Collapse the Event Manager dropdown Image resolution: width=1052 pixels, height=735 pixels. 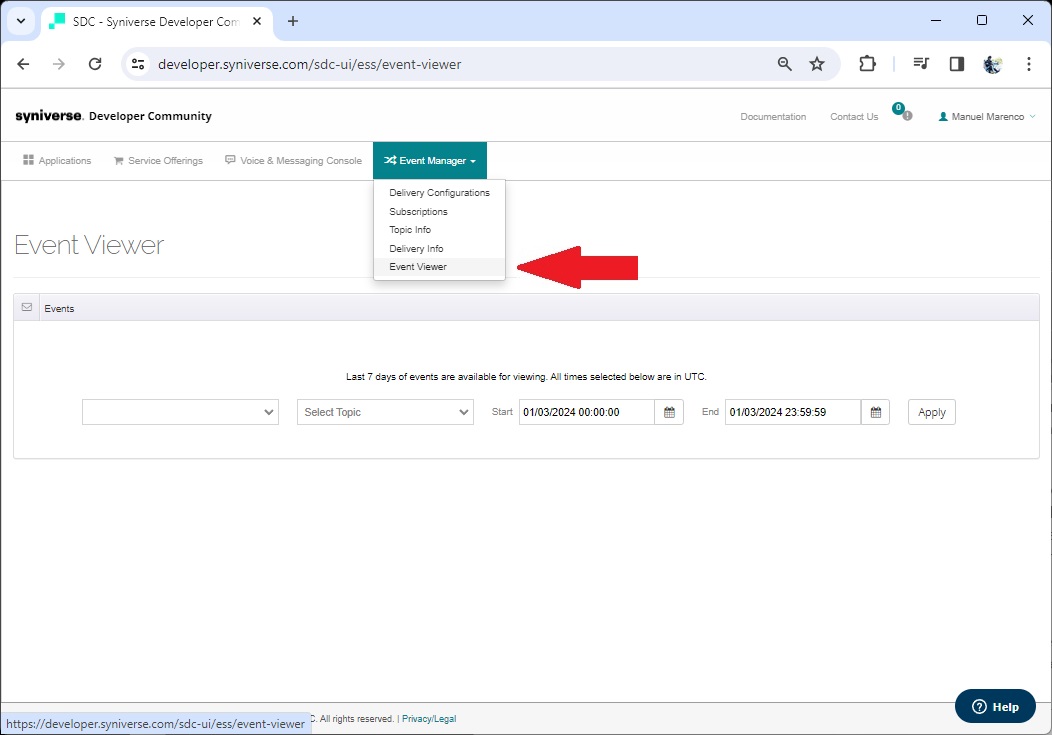coord(430,161)
